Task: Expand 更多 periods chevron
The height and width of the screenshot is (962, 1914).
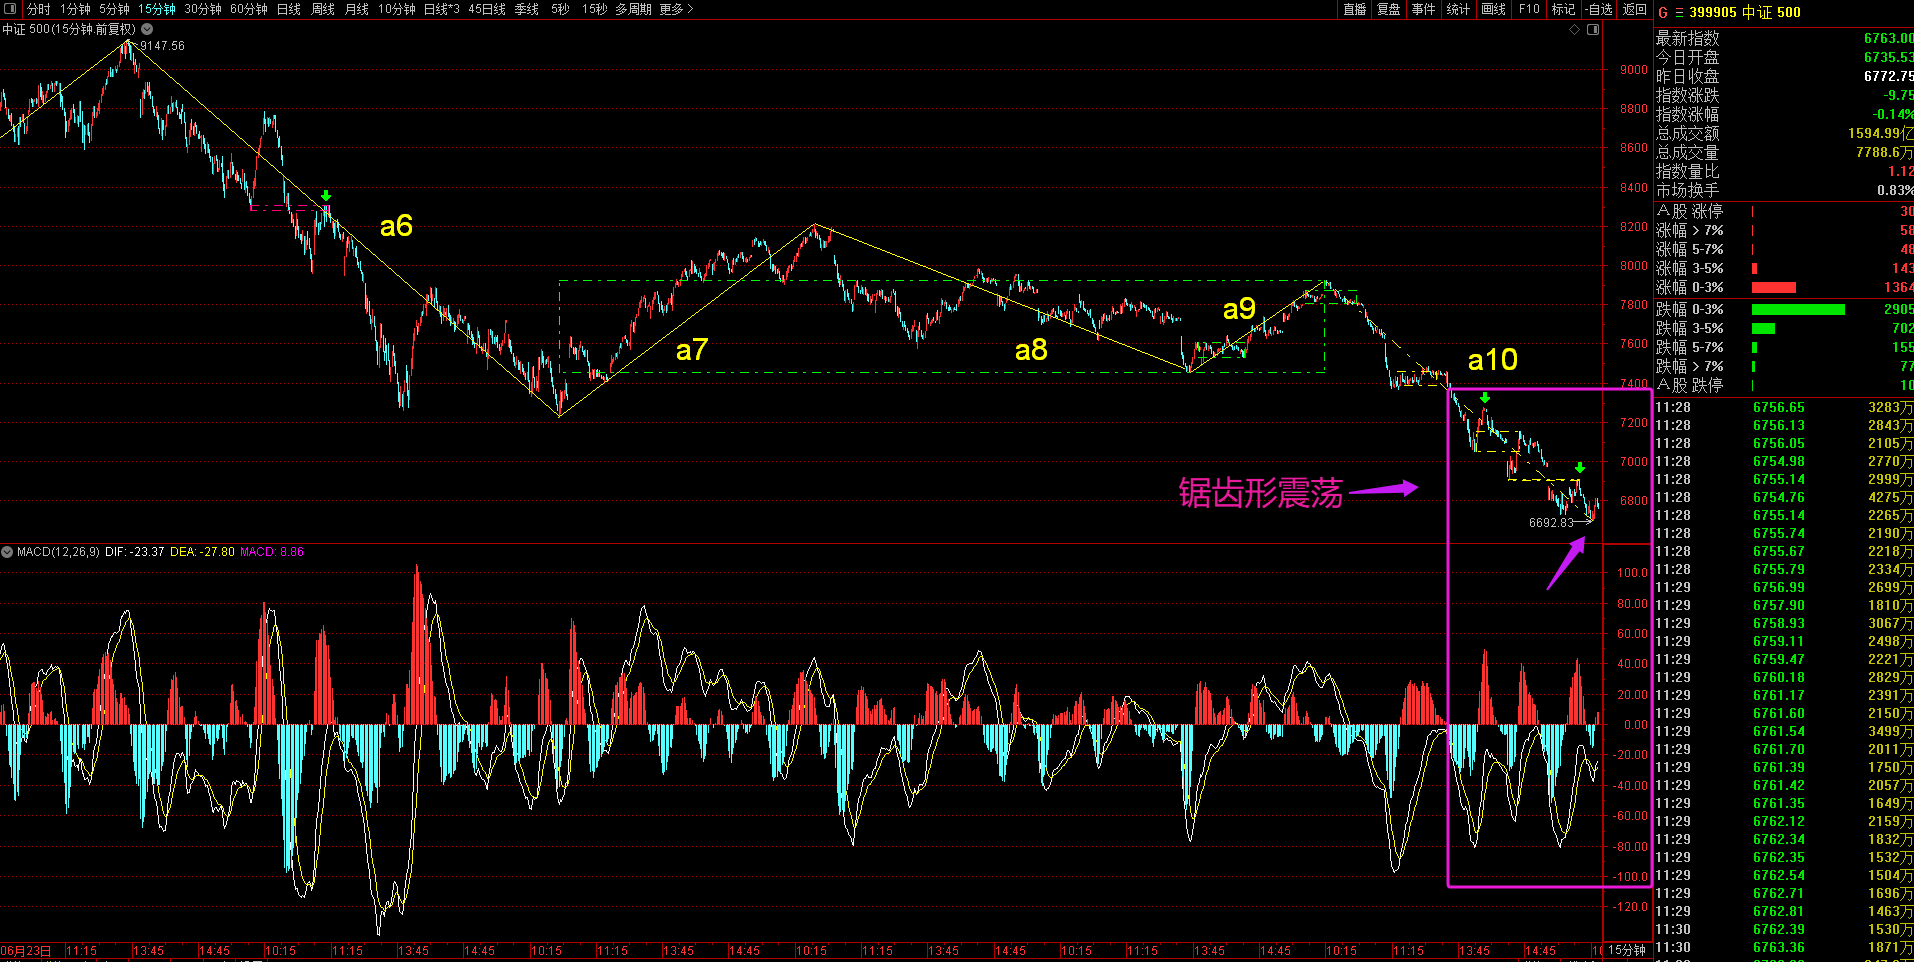Action: (690, 9)
